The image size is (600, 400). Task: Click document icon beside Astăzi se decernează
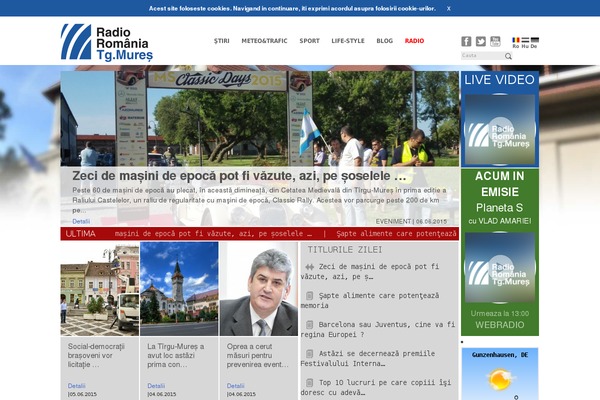tap(310, 354)
